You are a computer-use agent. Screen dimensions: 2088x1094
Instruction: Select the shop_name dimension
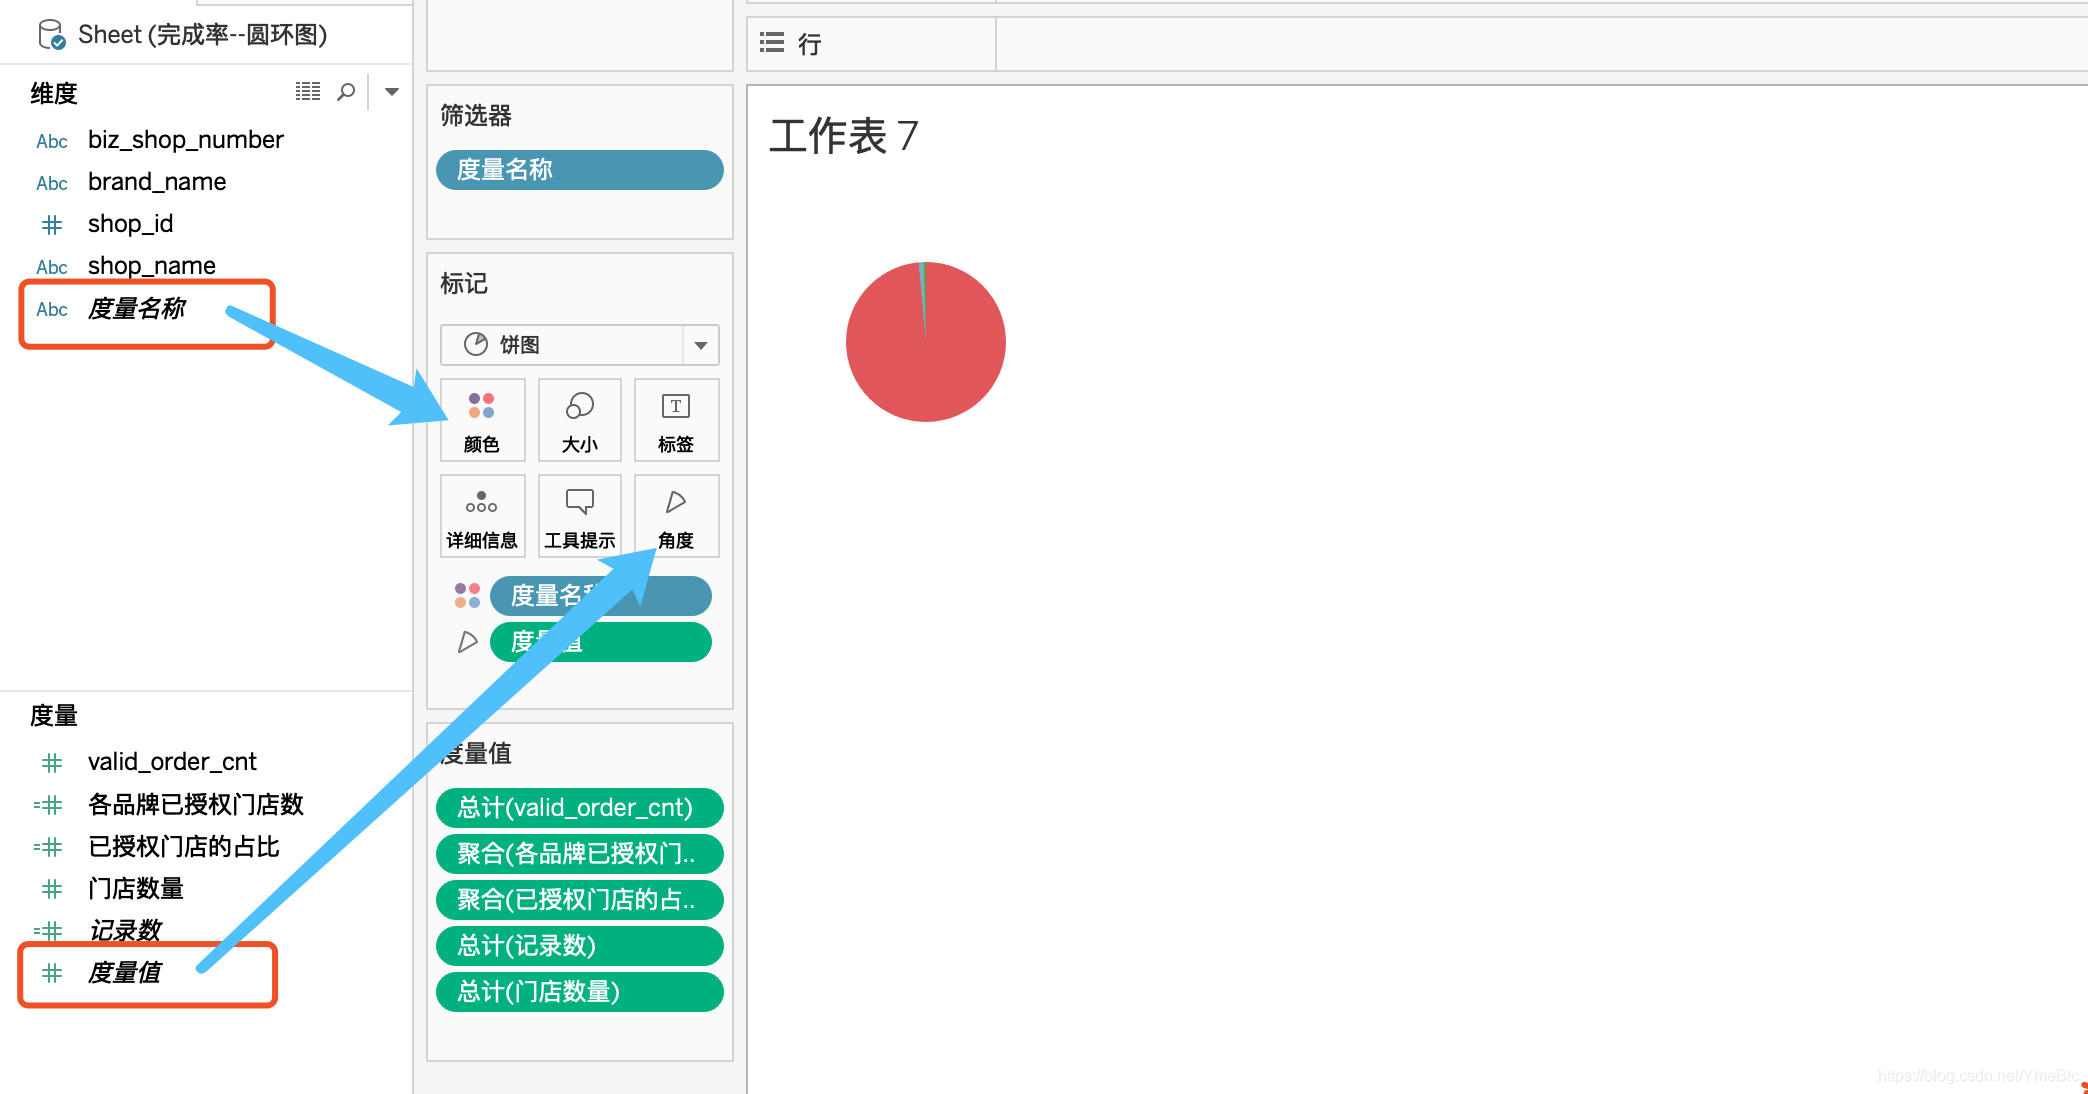click(152, 266)
